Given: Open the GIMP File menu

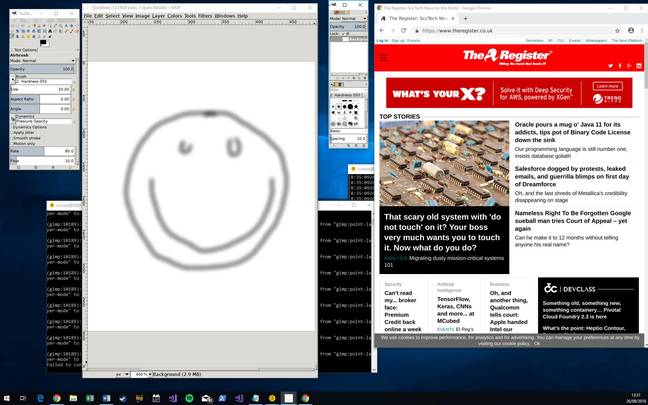Looking at the screenshot, I should coord(88,16).
